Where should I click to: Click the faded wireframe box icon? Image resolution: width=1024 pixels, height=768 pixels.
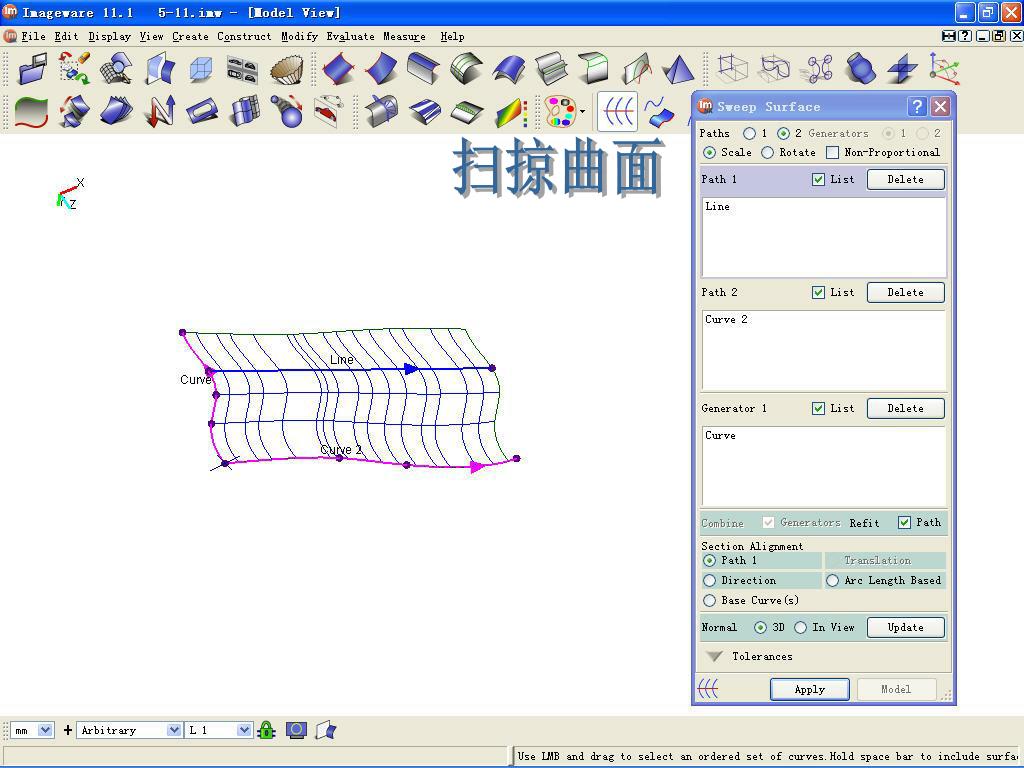[731, 69]
